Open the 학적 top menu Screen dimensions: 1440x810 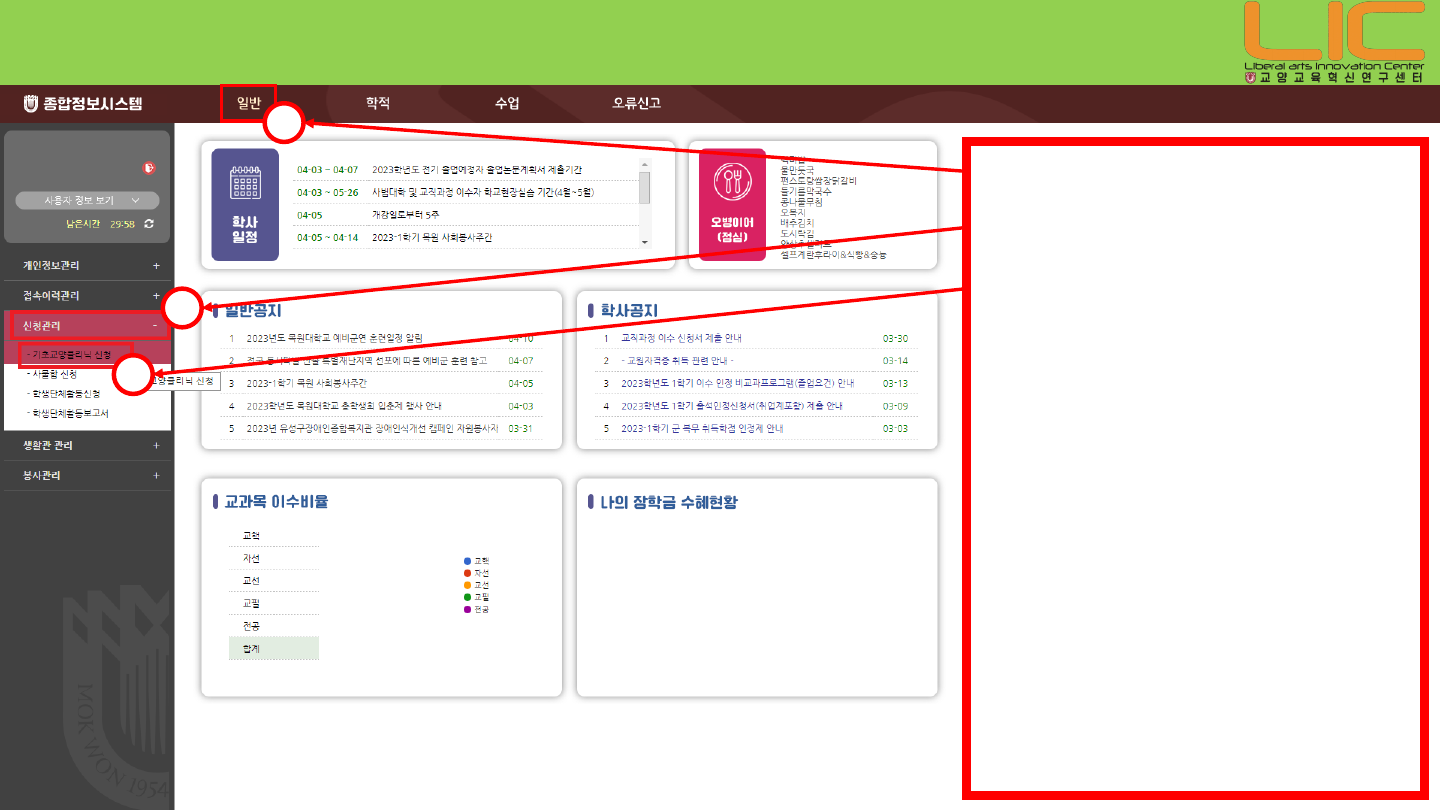(377, 103)
